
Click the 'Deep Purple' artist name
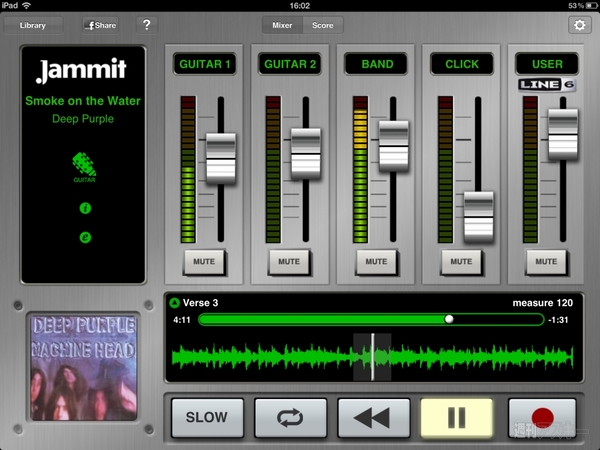[83, 119]
